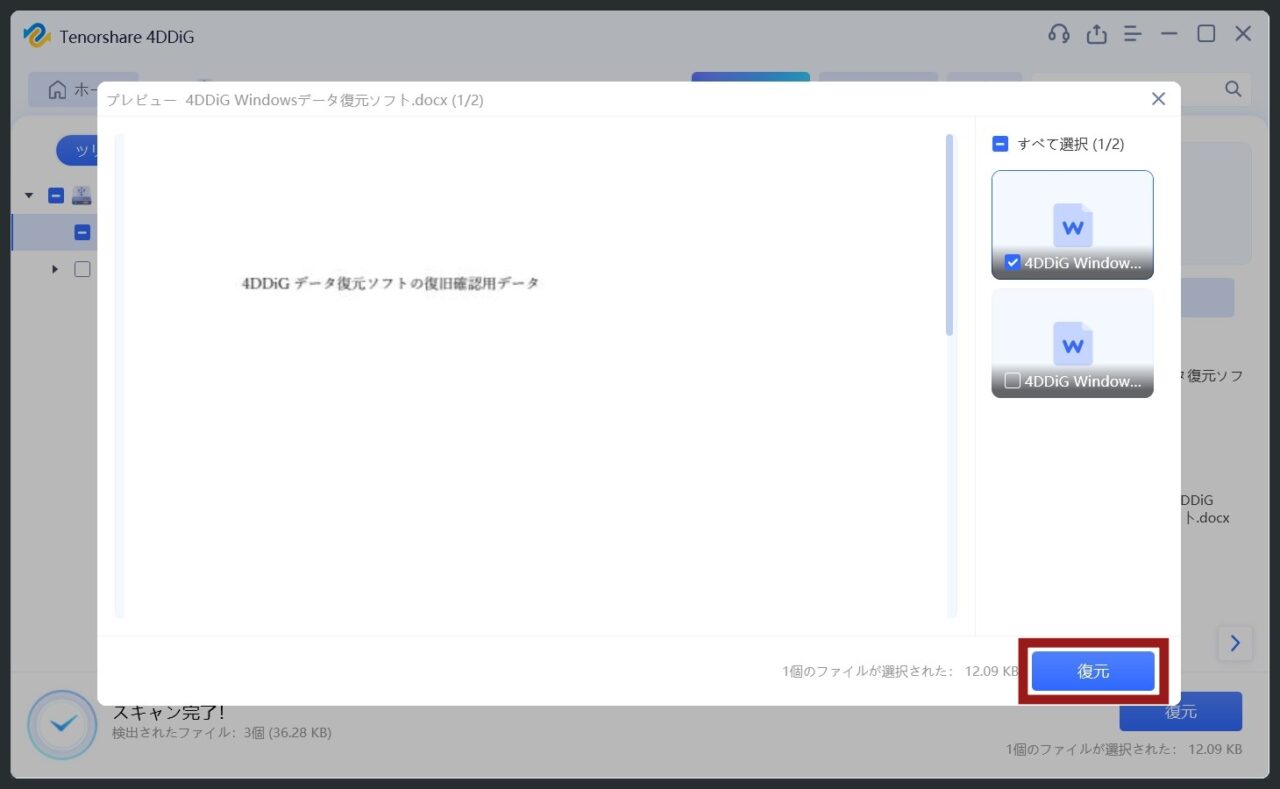
Task: Collapse the drive tree node arrow
Action: click(x=29, y=196)
